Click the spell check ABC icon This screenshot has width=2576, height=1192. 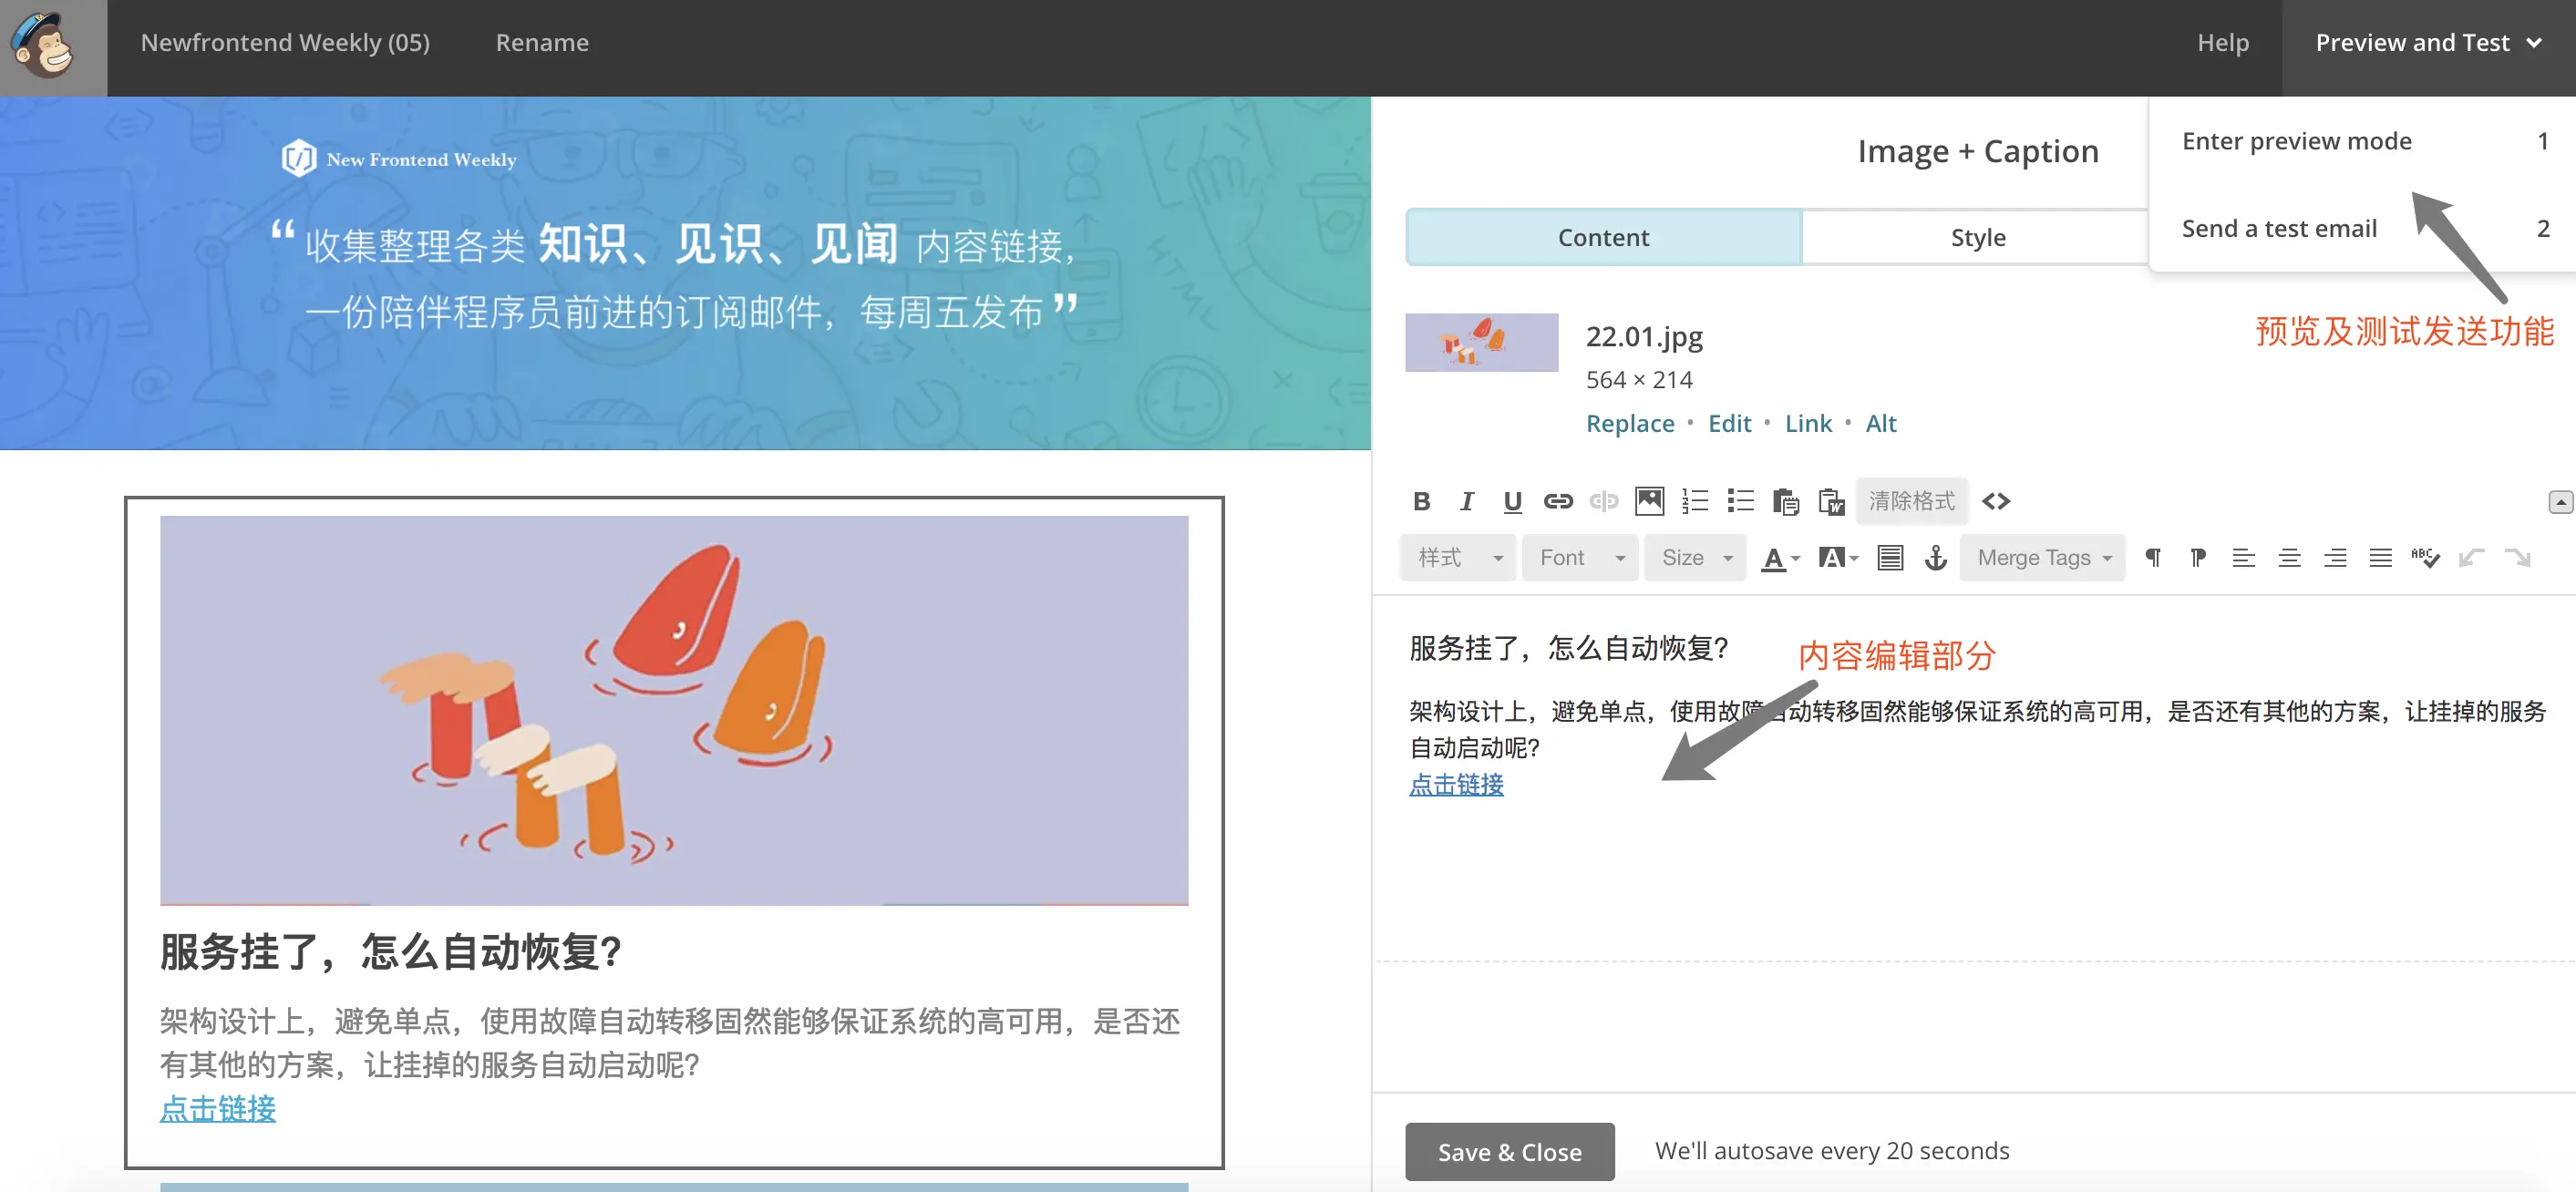click(2425, 558)
